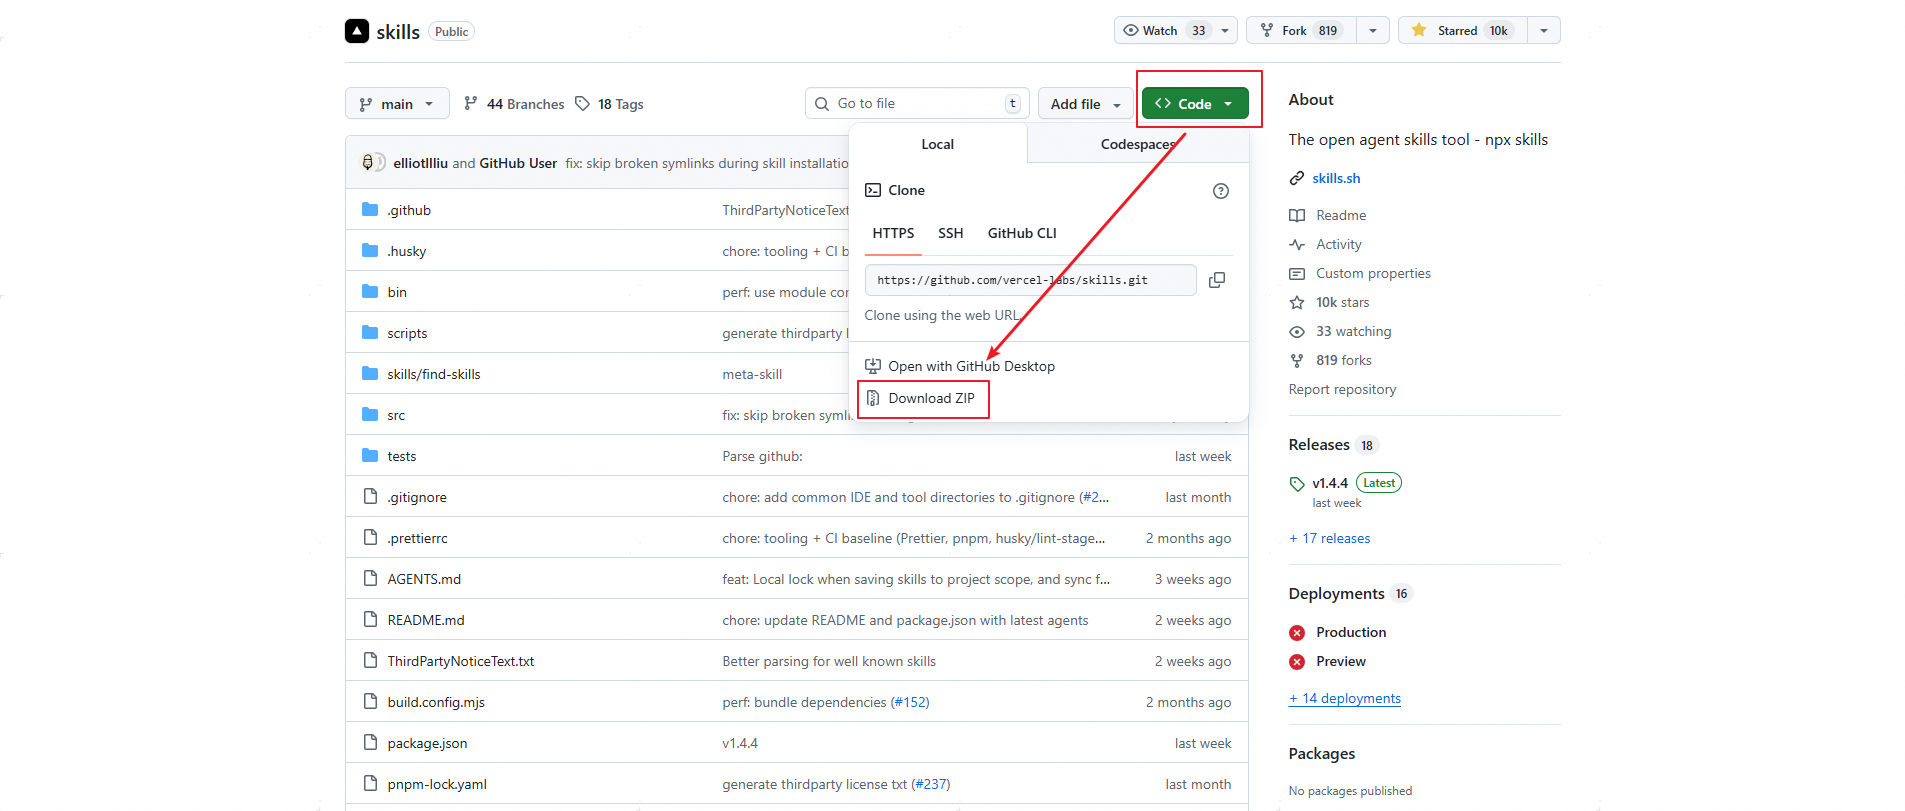Click the Tags label icon
Screen dimensions: 1905x811
[583, 104]
